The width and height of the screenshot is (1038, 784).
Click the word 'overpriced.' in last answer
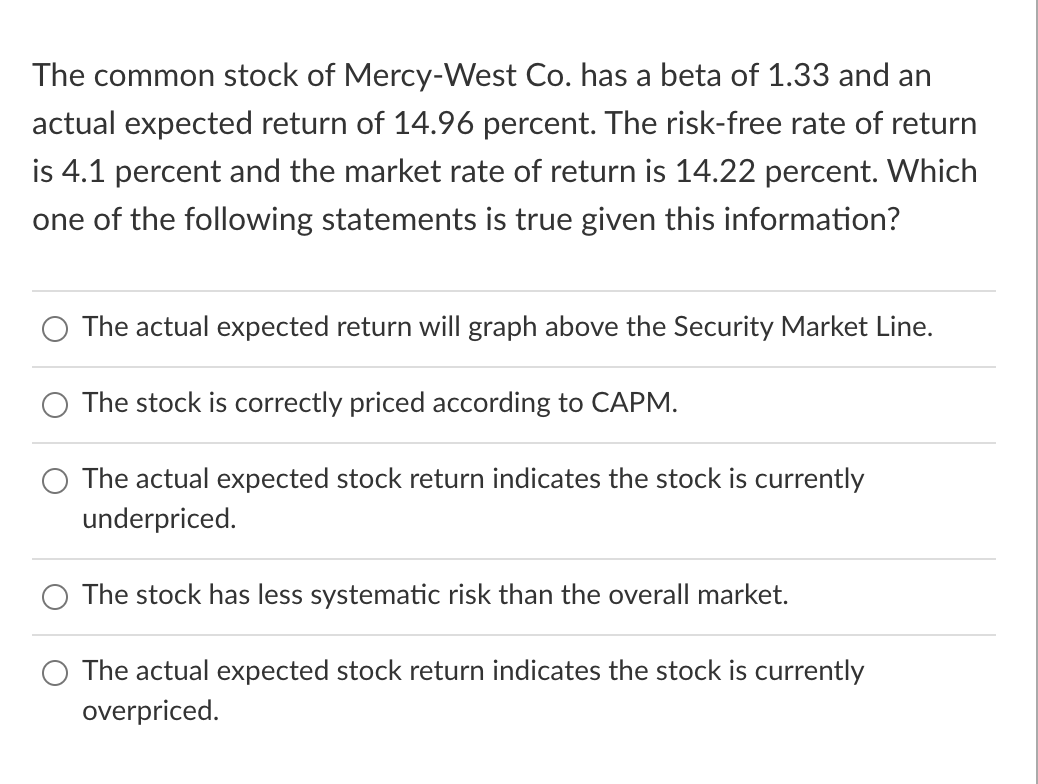(150, 710)
